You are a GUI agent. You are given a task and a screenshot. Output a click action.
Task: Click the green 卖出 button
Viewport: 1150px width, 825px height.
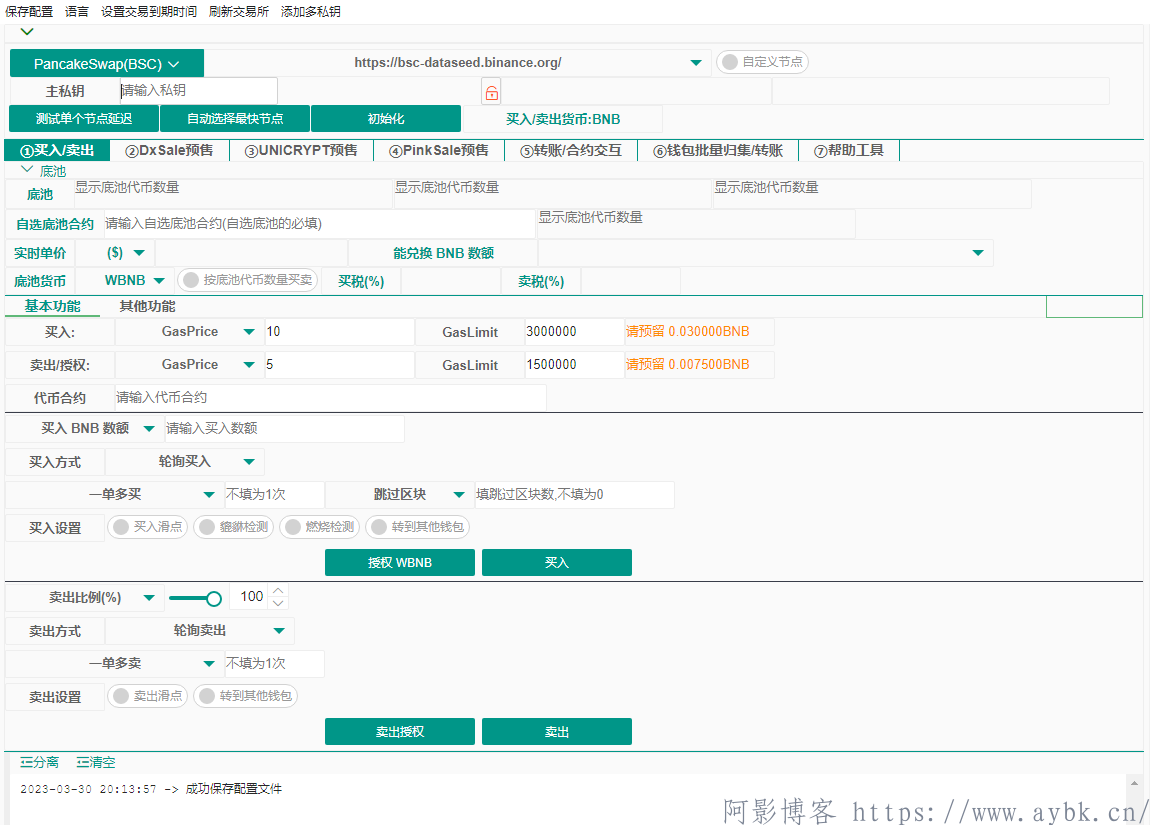point(557,731)
